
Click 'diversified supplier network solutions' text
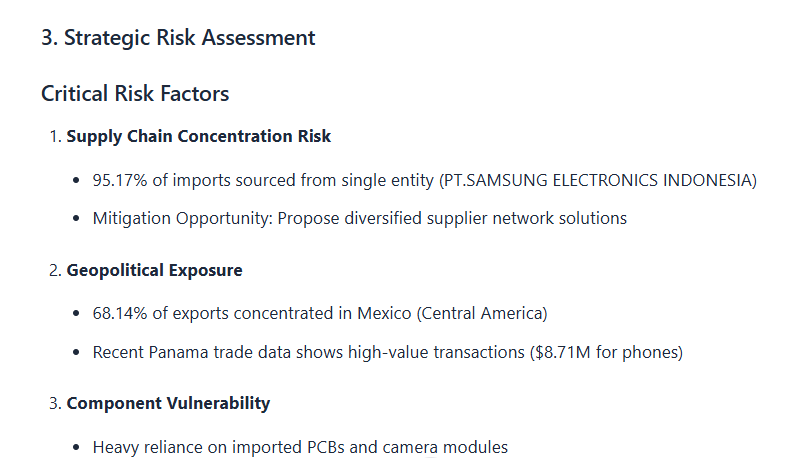485,218
